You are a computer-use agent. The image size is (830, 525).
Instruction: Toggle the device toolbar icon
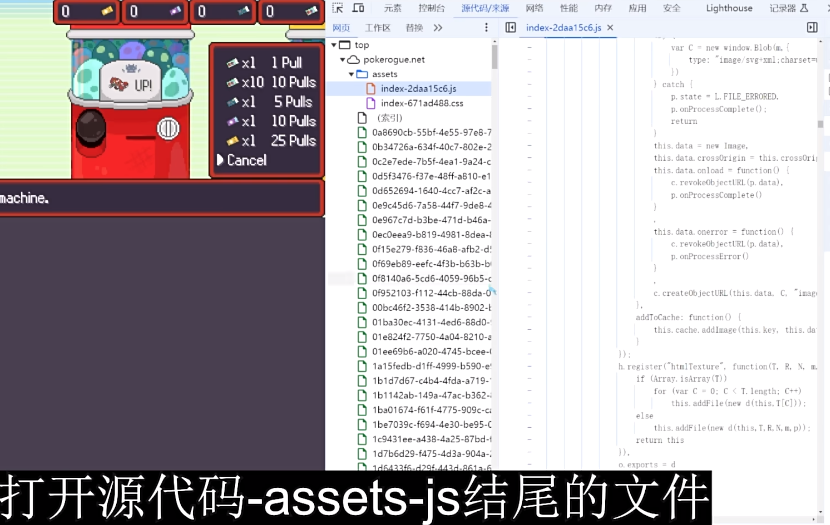(x=358, y=8)
